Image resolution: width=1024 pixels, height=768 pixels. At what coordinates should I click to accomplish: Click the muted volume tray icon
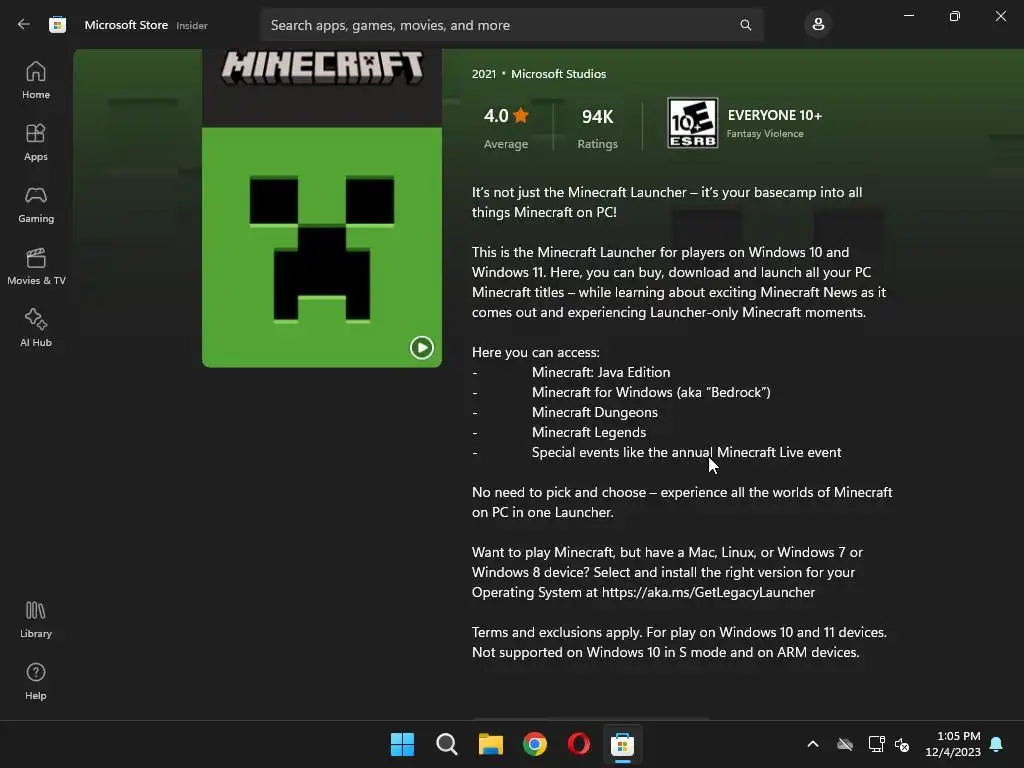click(x=902, y=744)
